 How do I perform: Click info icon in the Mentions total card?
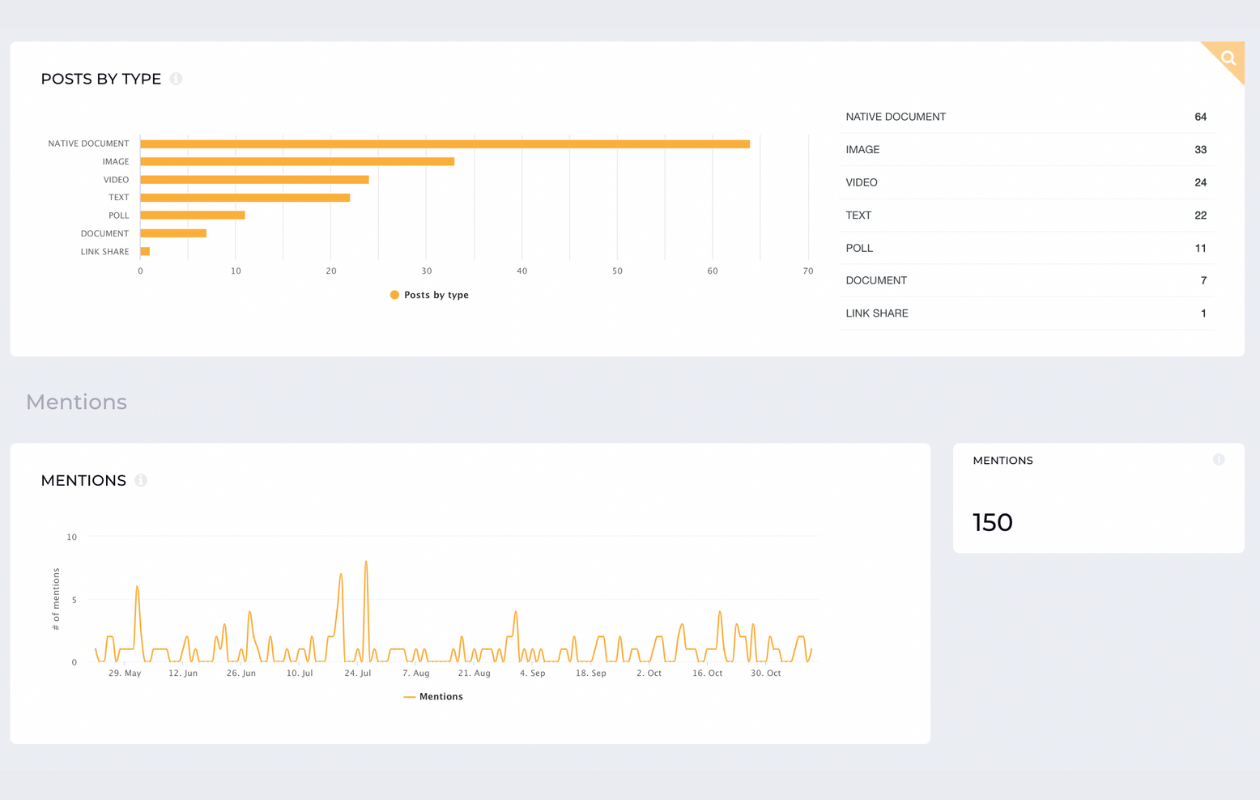(1218, 460)
